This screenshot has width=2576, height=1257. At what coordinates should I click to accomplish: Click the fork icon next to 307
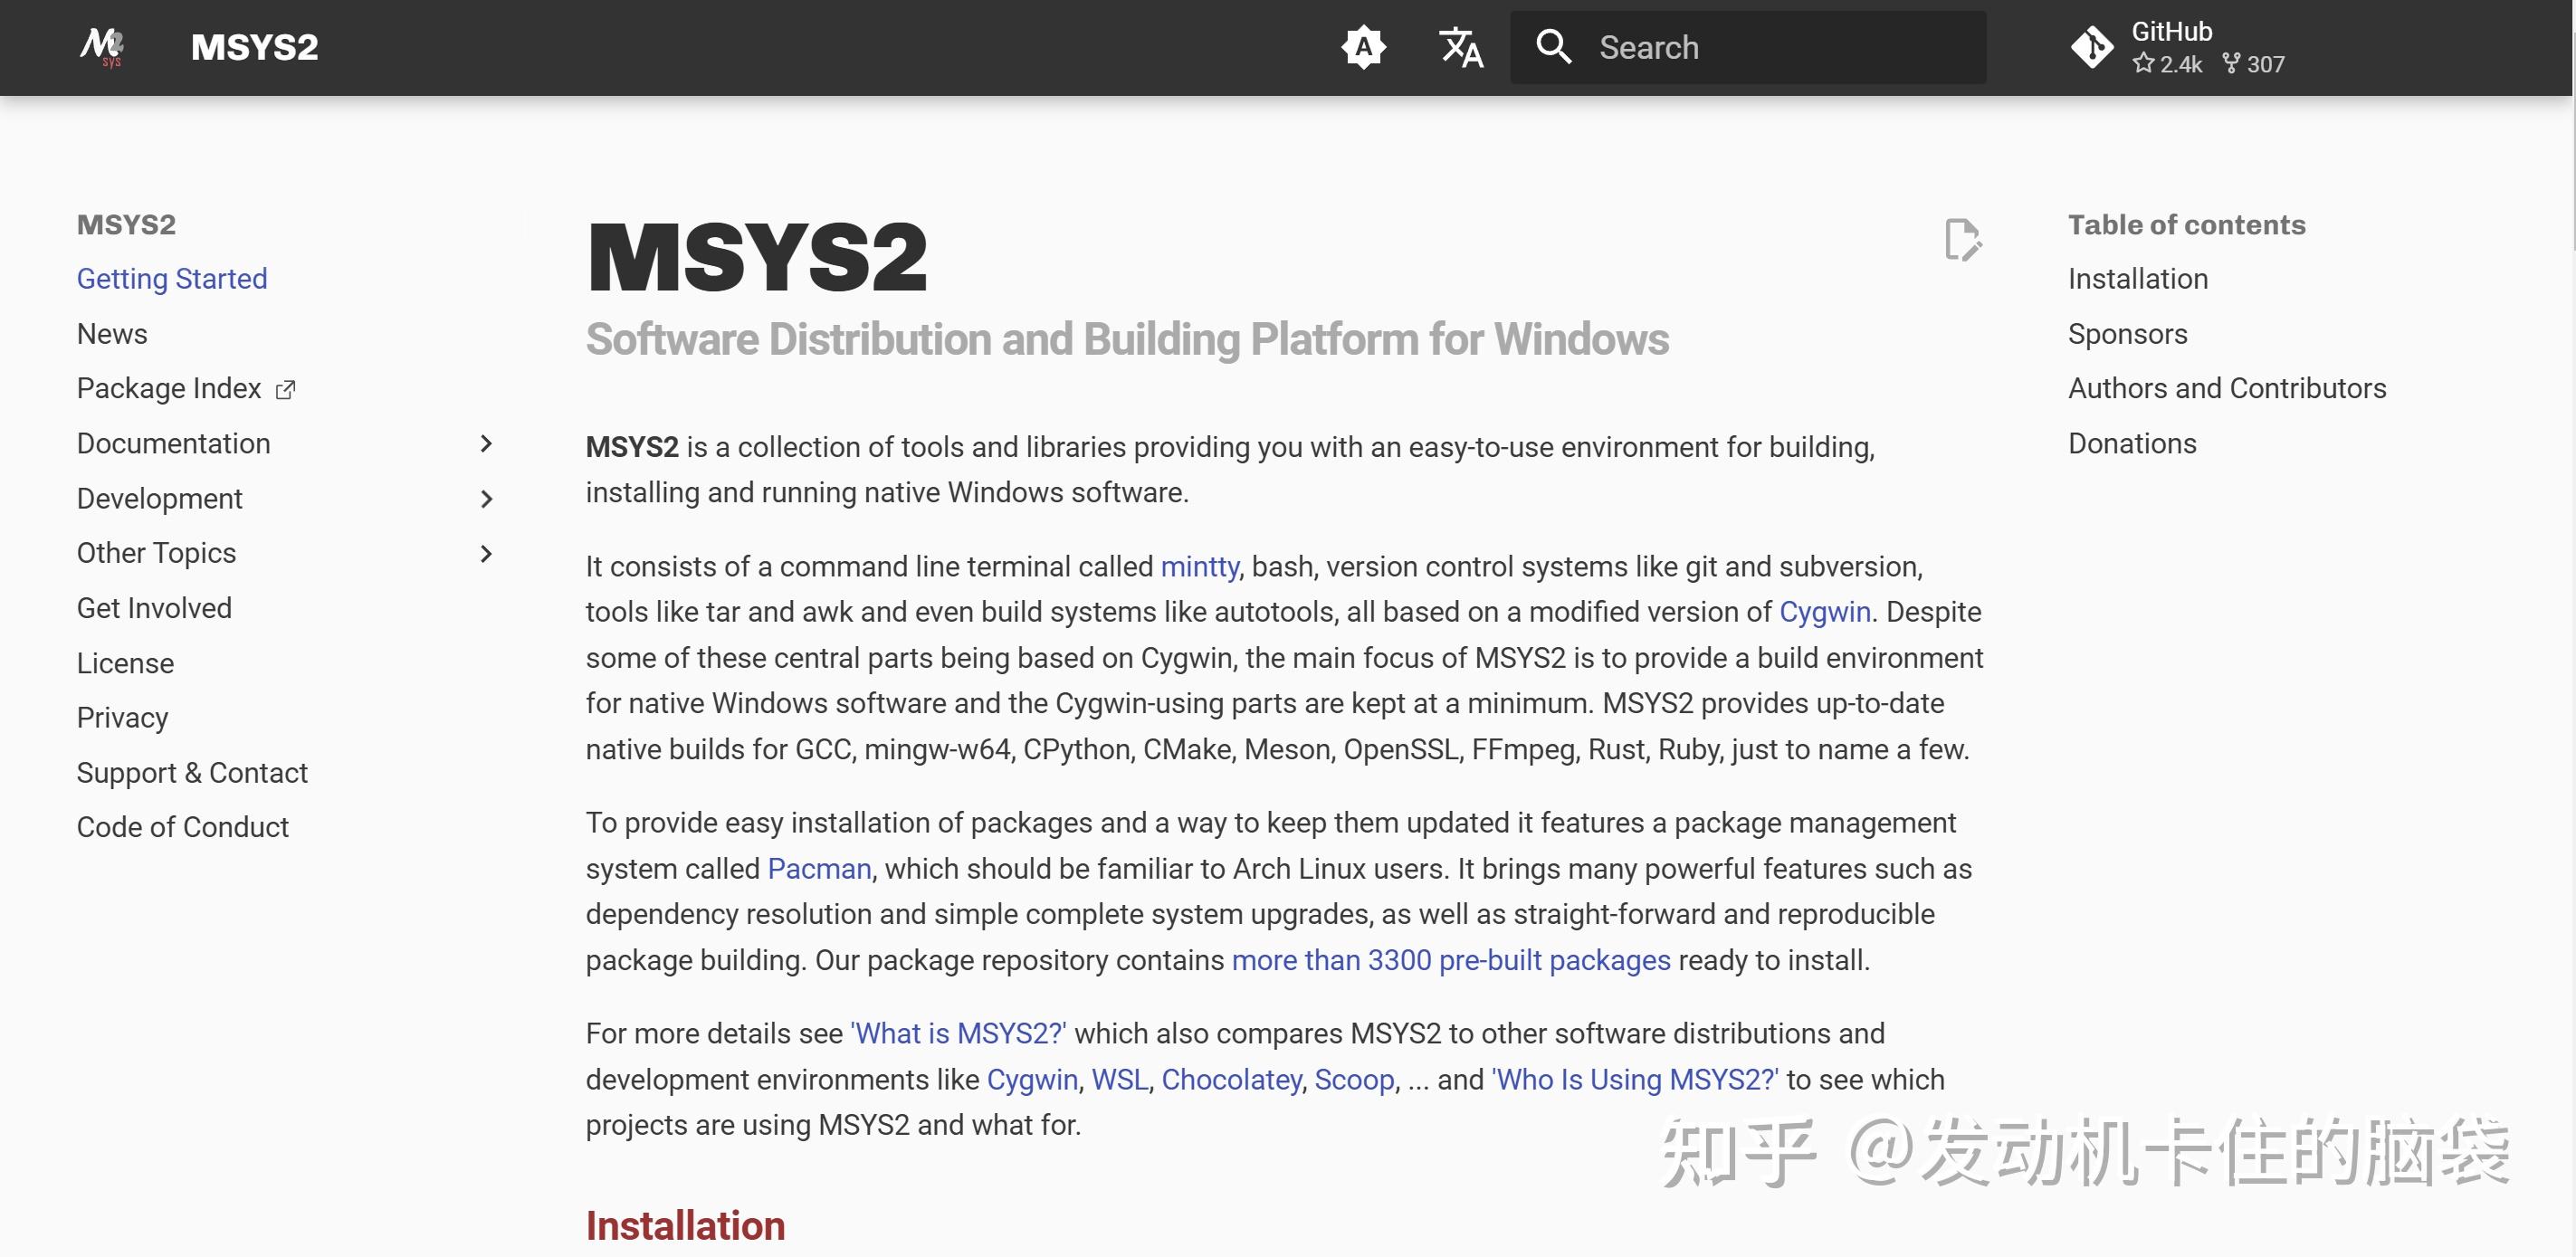(x=2230, y=64)
